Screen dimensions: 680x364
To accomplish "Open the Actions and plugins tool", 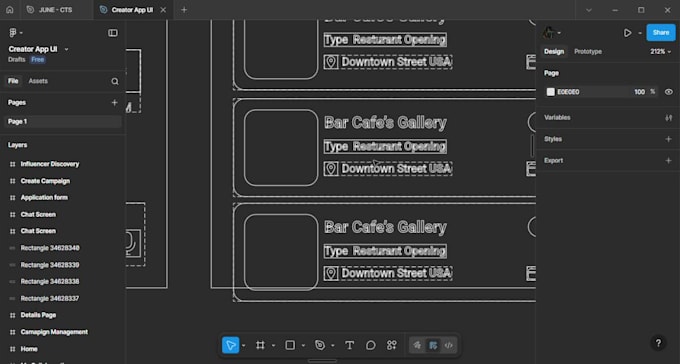I will point(392,345).
